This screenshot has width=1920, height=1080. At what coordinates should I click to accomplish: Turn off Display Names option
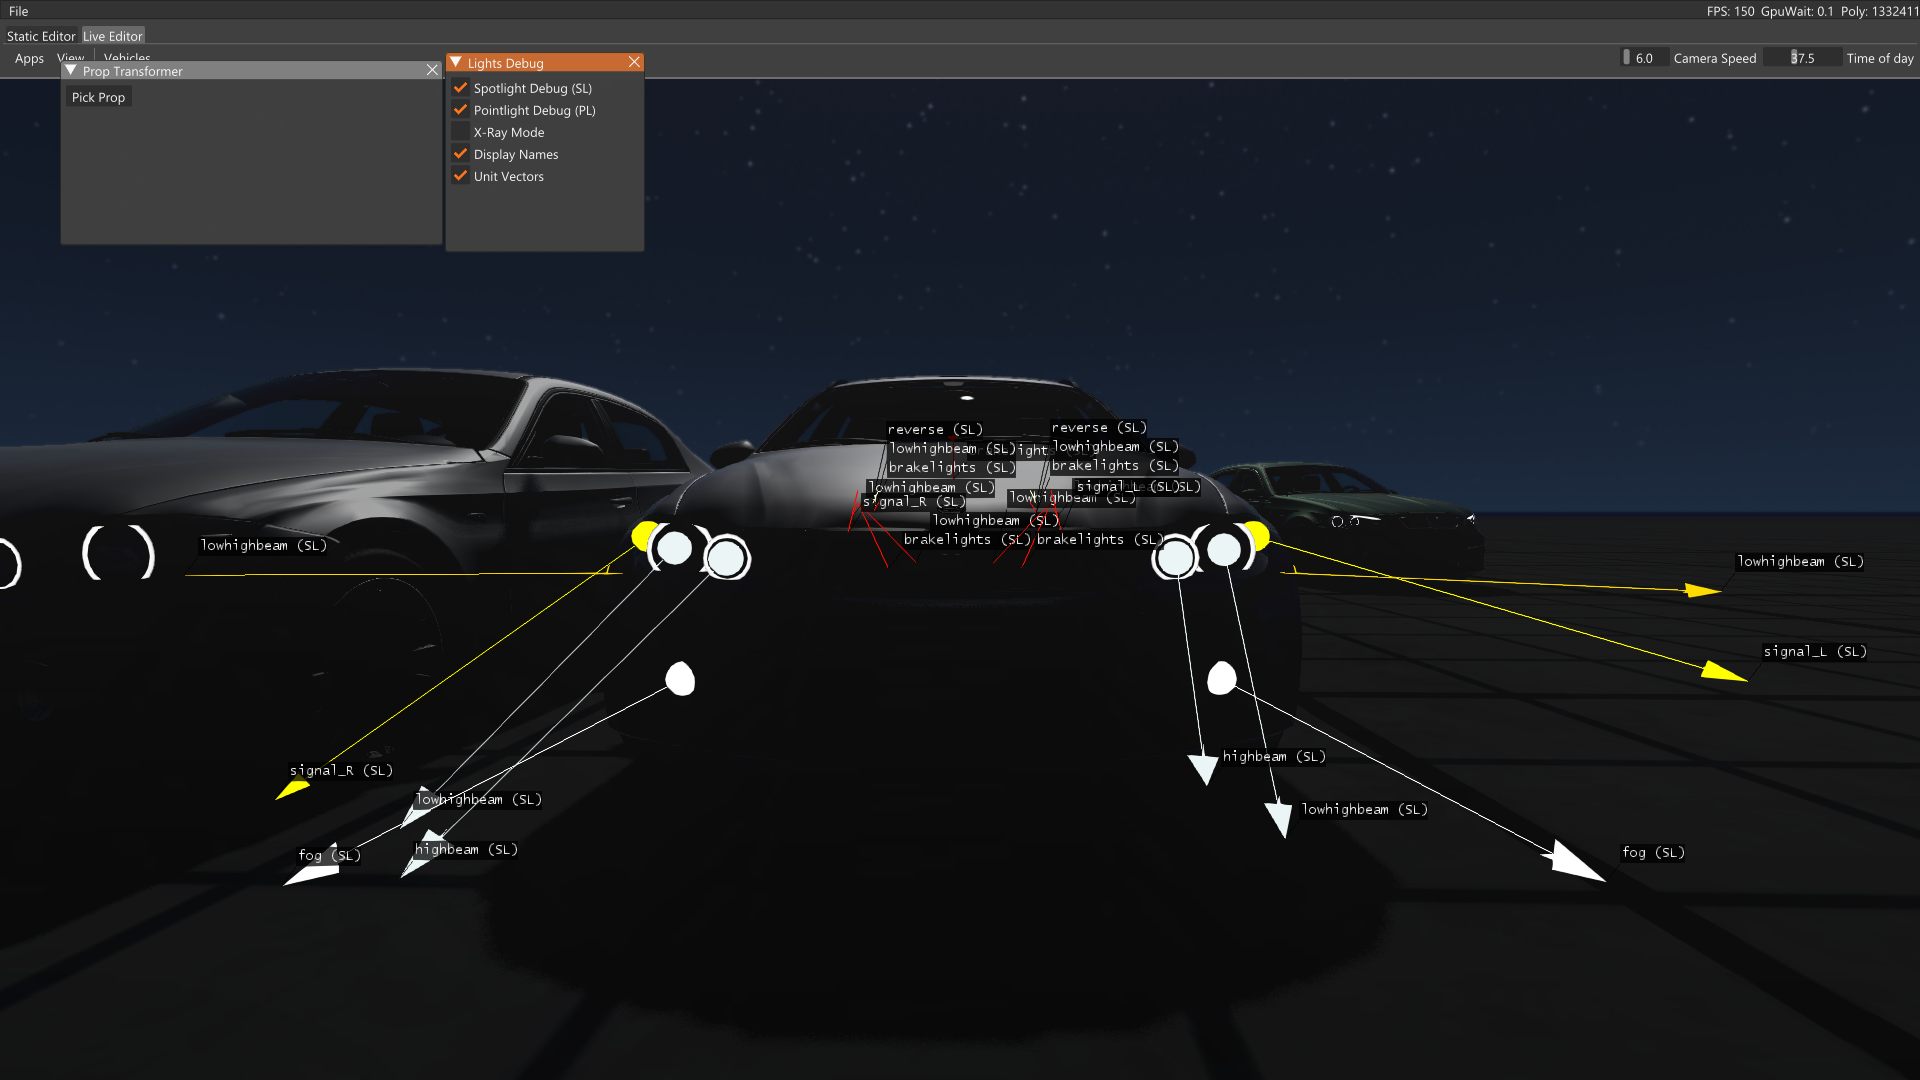tap(461, 154)
